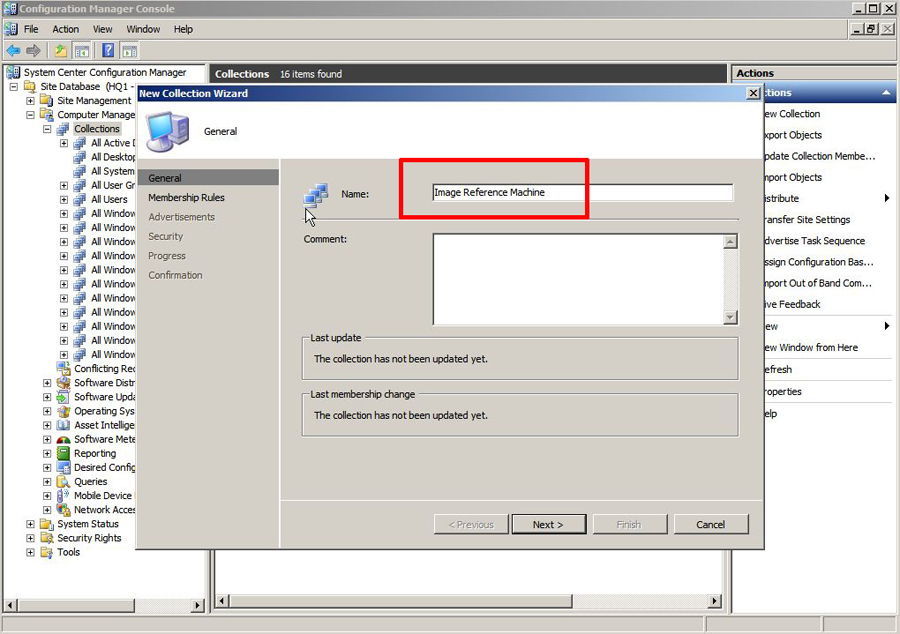Viewport: 900px width, 634px height.
Task: Open the blue Help question mark icon
Action: coord(108,50)
